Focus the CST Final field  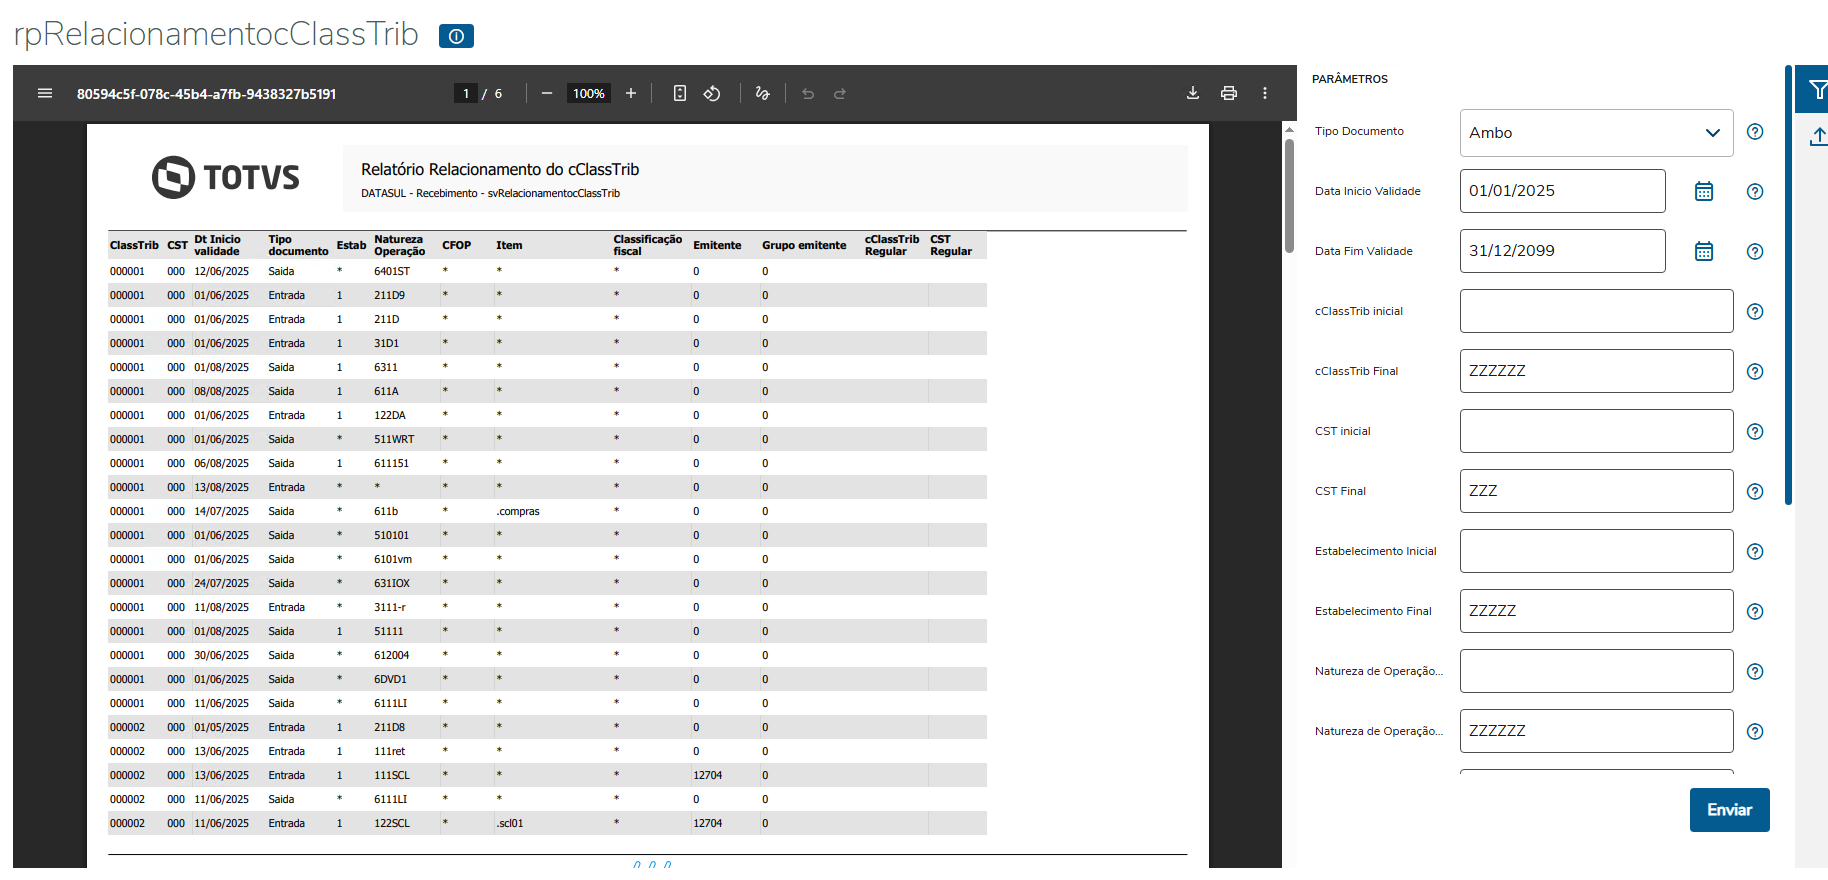point(1597,491)
